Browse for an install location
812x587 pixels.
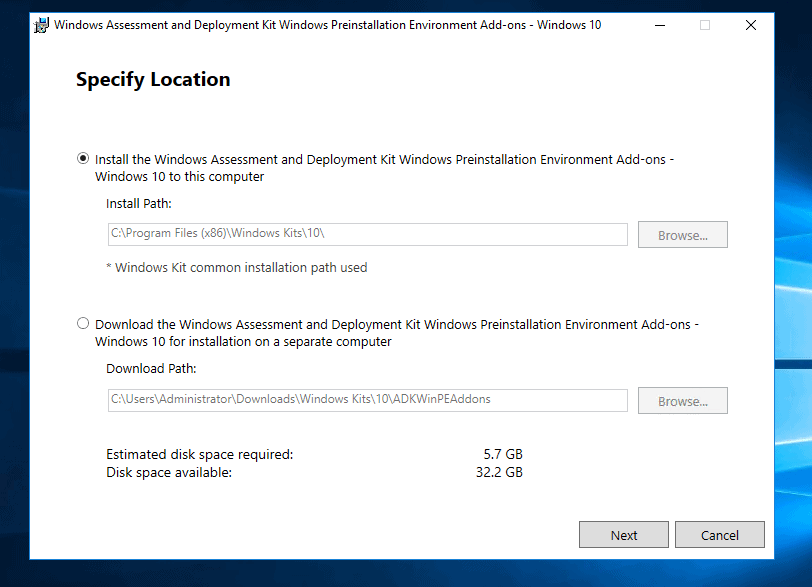pos(682,234)
